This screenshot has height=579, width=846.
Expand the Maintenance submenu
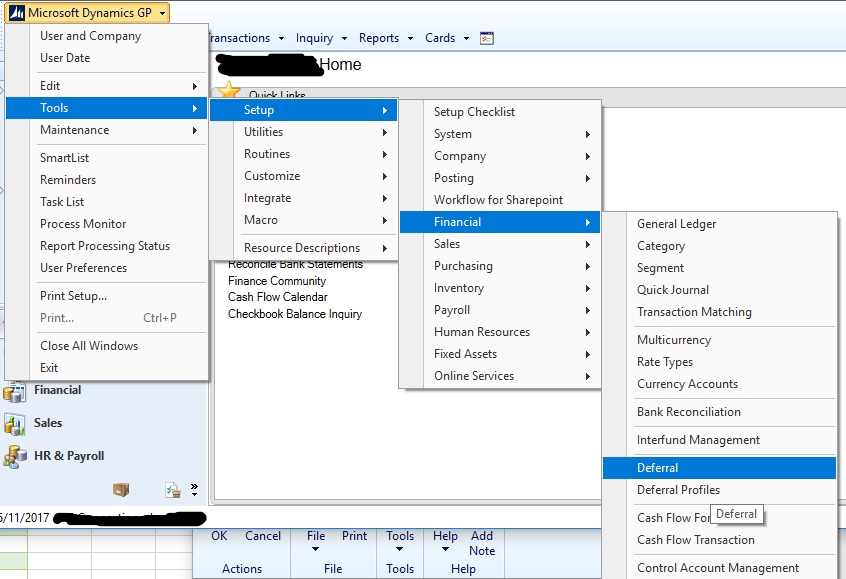pyautogui.click(x=107, y=130)
